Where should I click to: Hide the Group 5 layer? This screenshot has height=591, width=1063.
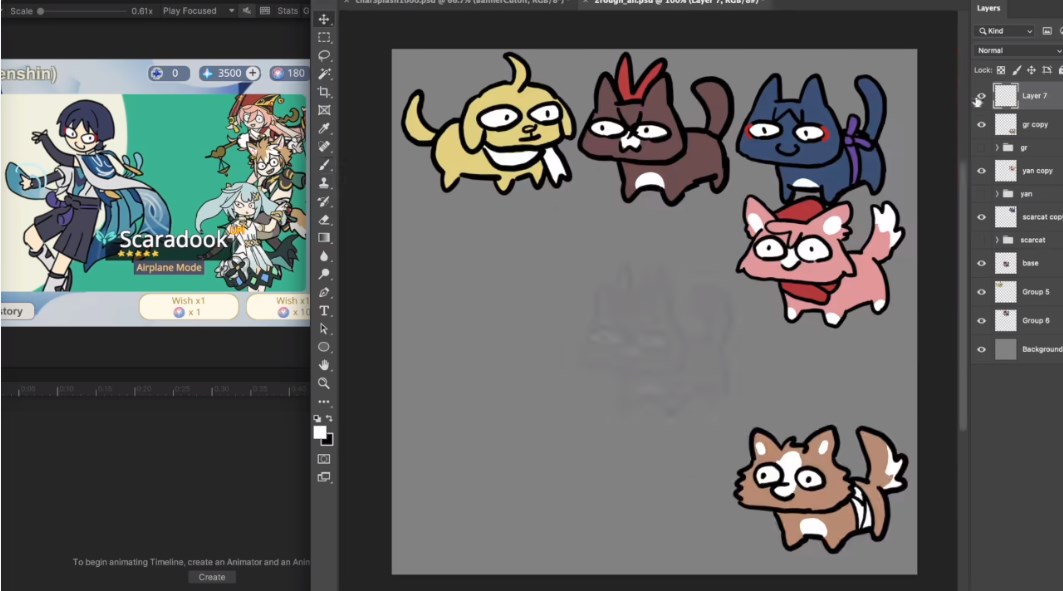pyautogui.click(x=981, y=292)
